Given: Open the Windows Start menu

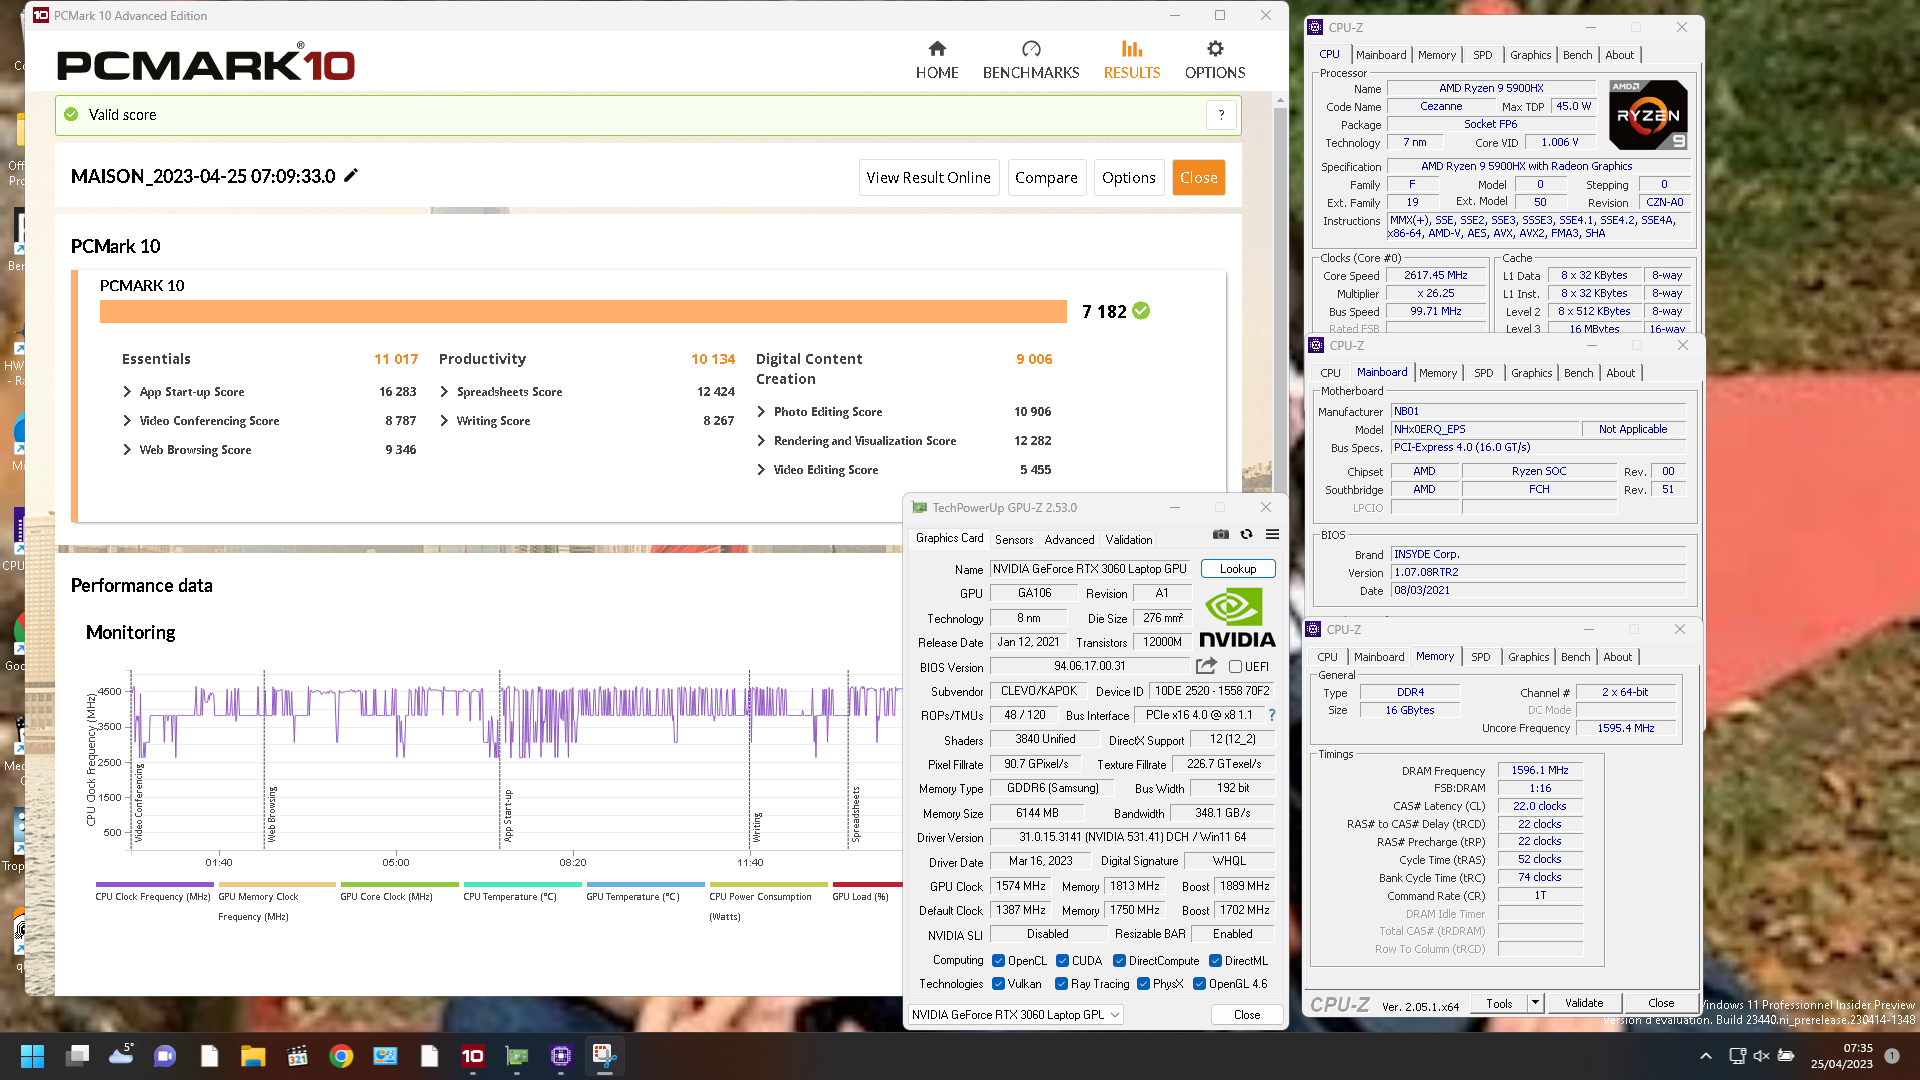Looking at the screenshot, I should 32,1056.
